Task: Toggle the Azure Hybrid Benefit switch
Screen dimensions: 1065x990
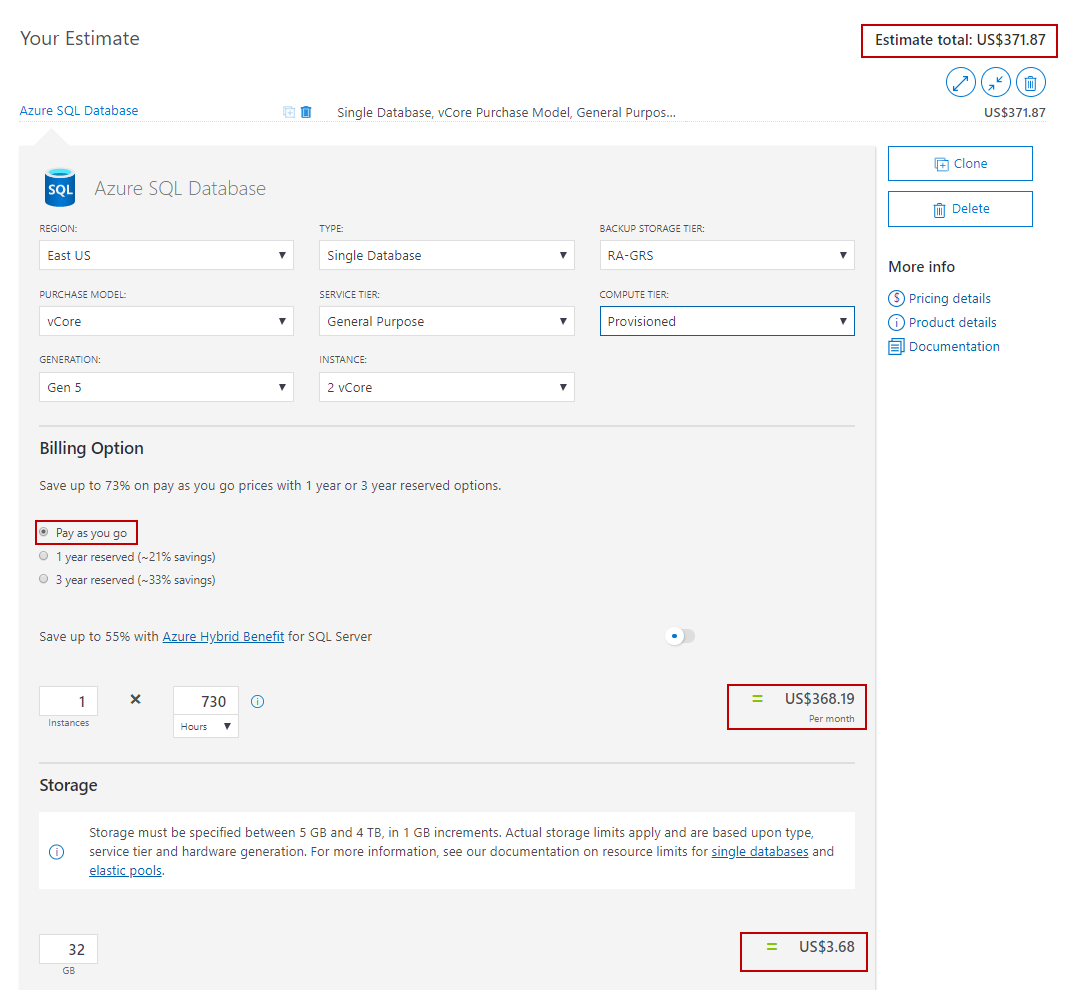Action: point(680,636)
